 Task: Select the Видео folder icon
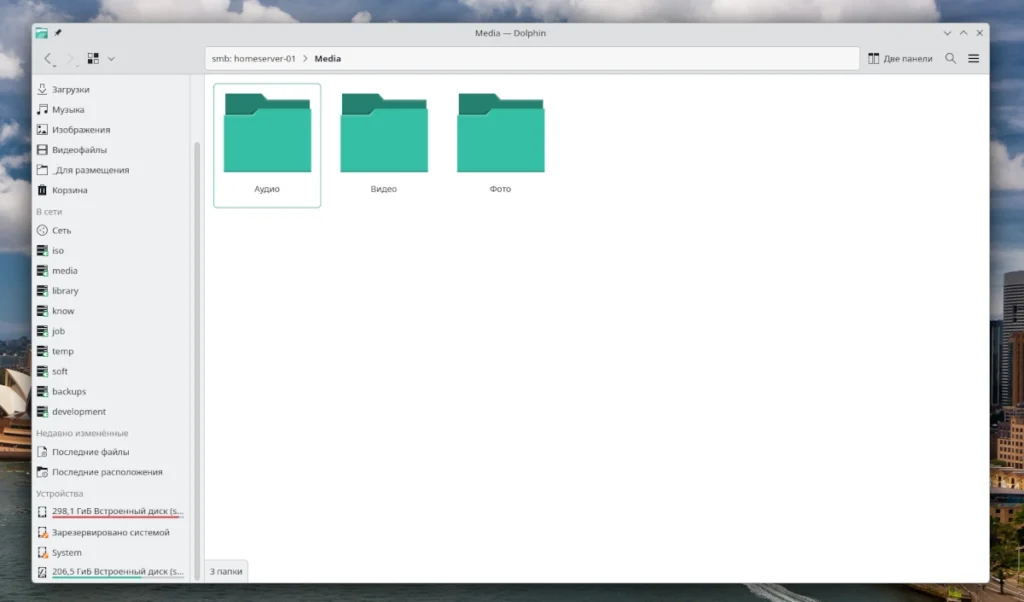[384, 133]
